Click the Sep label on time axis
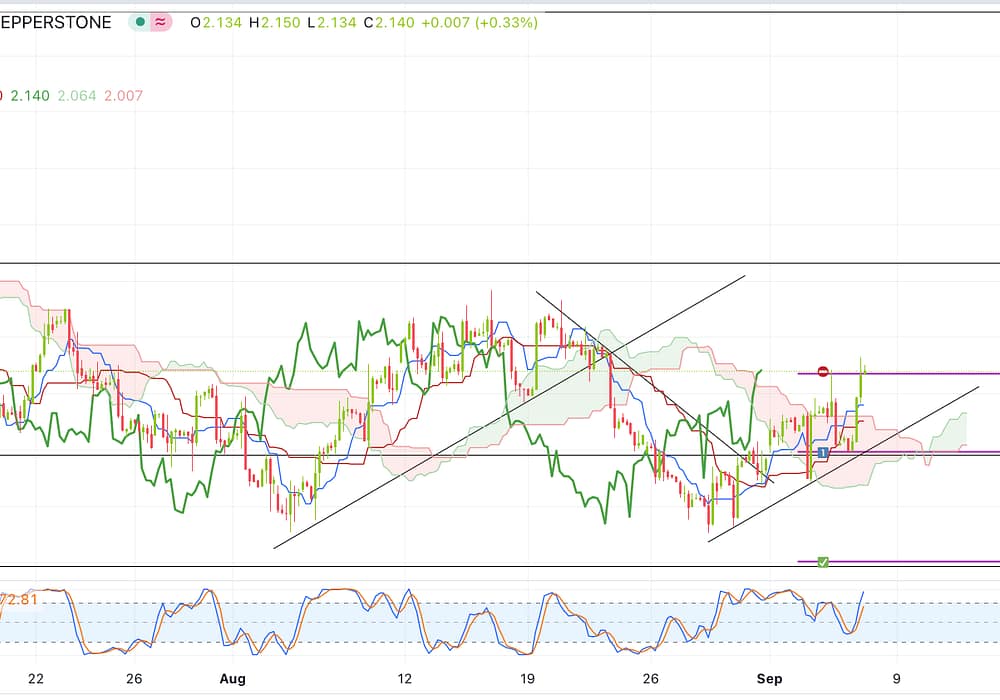This screenshot has height=700, width=1000. coord(769,678)
